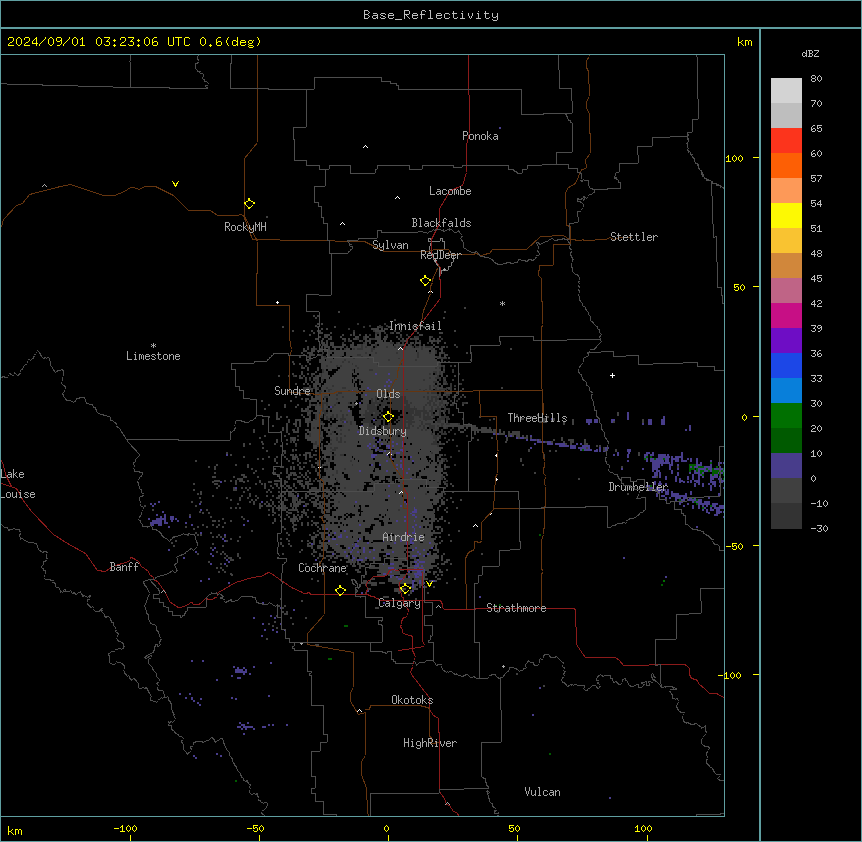Pick the light blue 30-33 dBZ swatch

tap(786, 390)
